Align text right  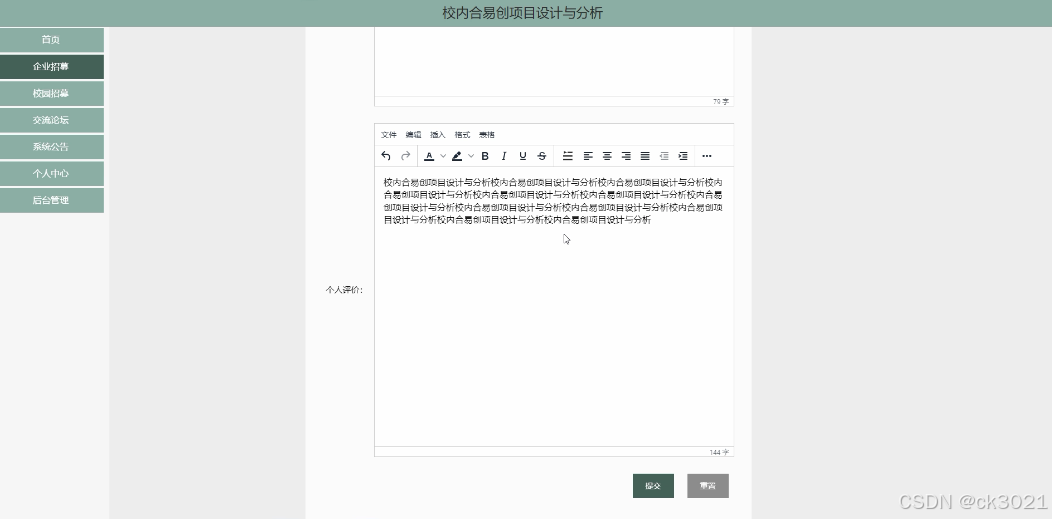point(626,156)
